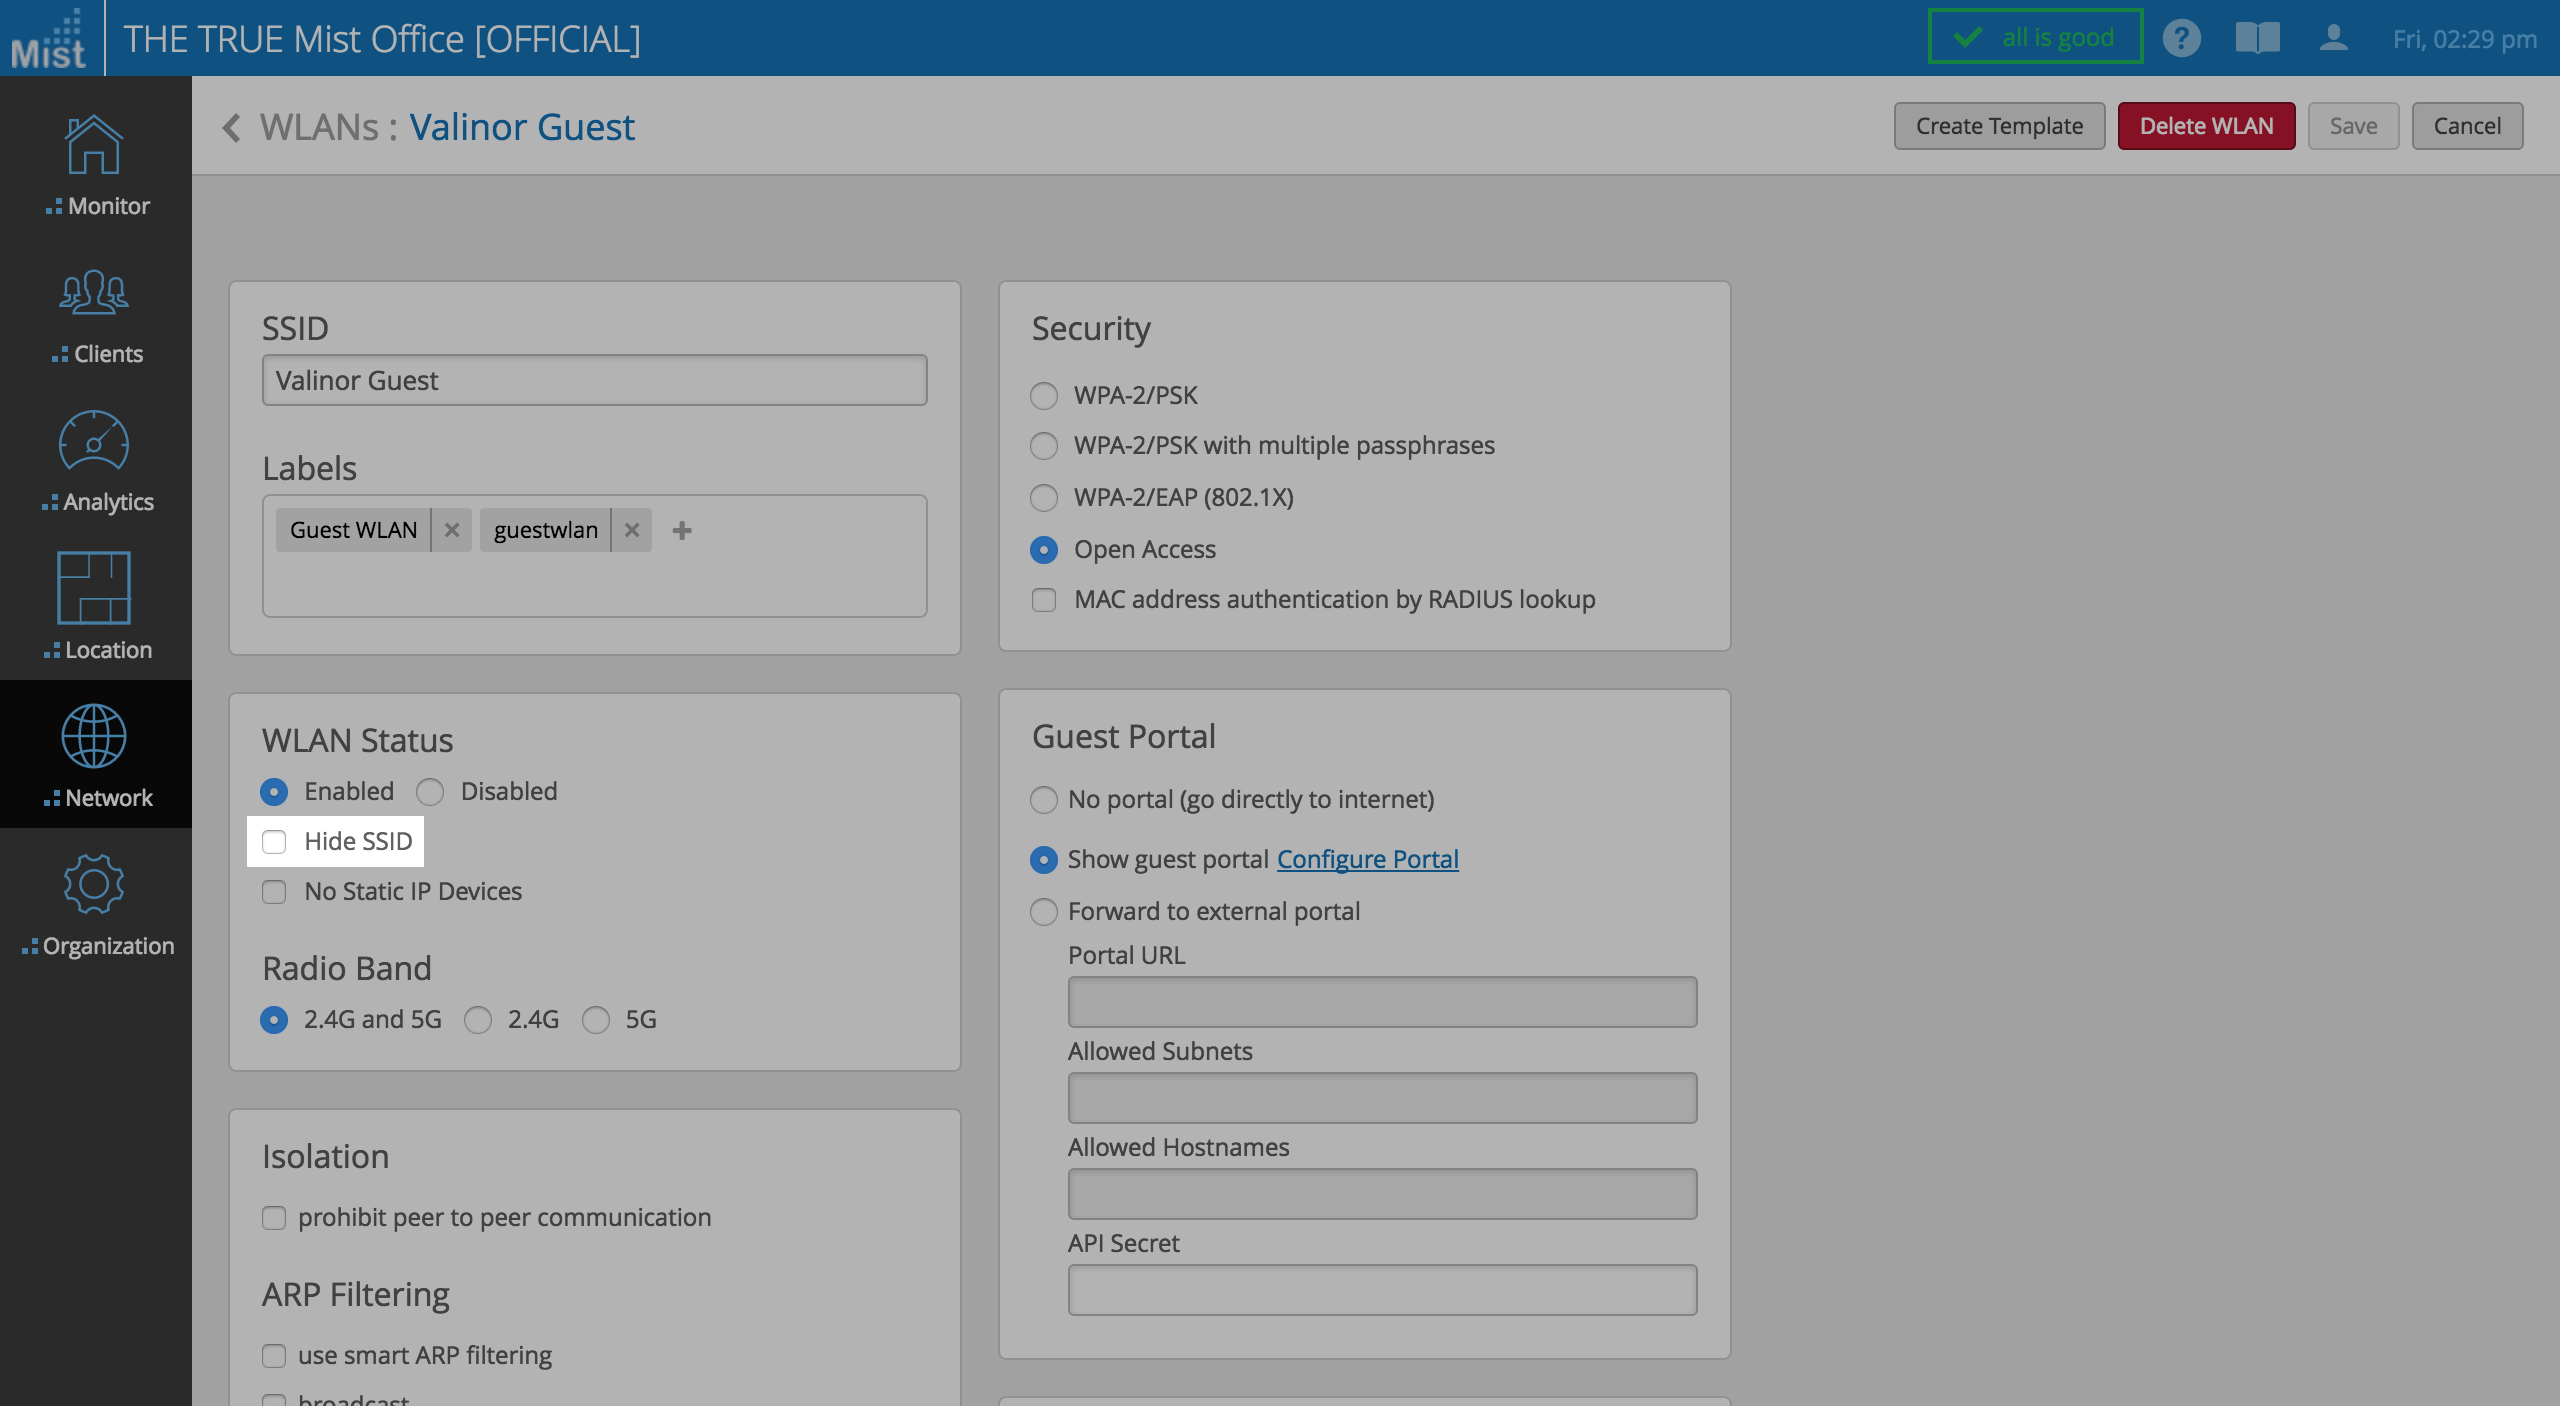Open the documentation book icon
This screenshot has width=2560, height=1406.
tap(2257, 39)
